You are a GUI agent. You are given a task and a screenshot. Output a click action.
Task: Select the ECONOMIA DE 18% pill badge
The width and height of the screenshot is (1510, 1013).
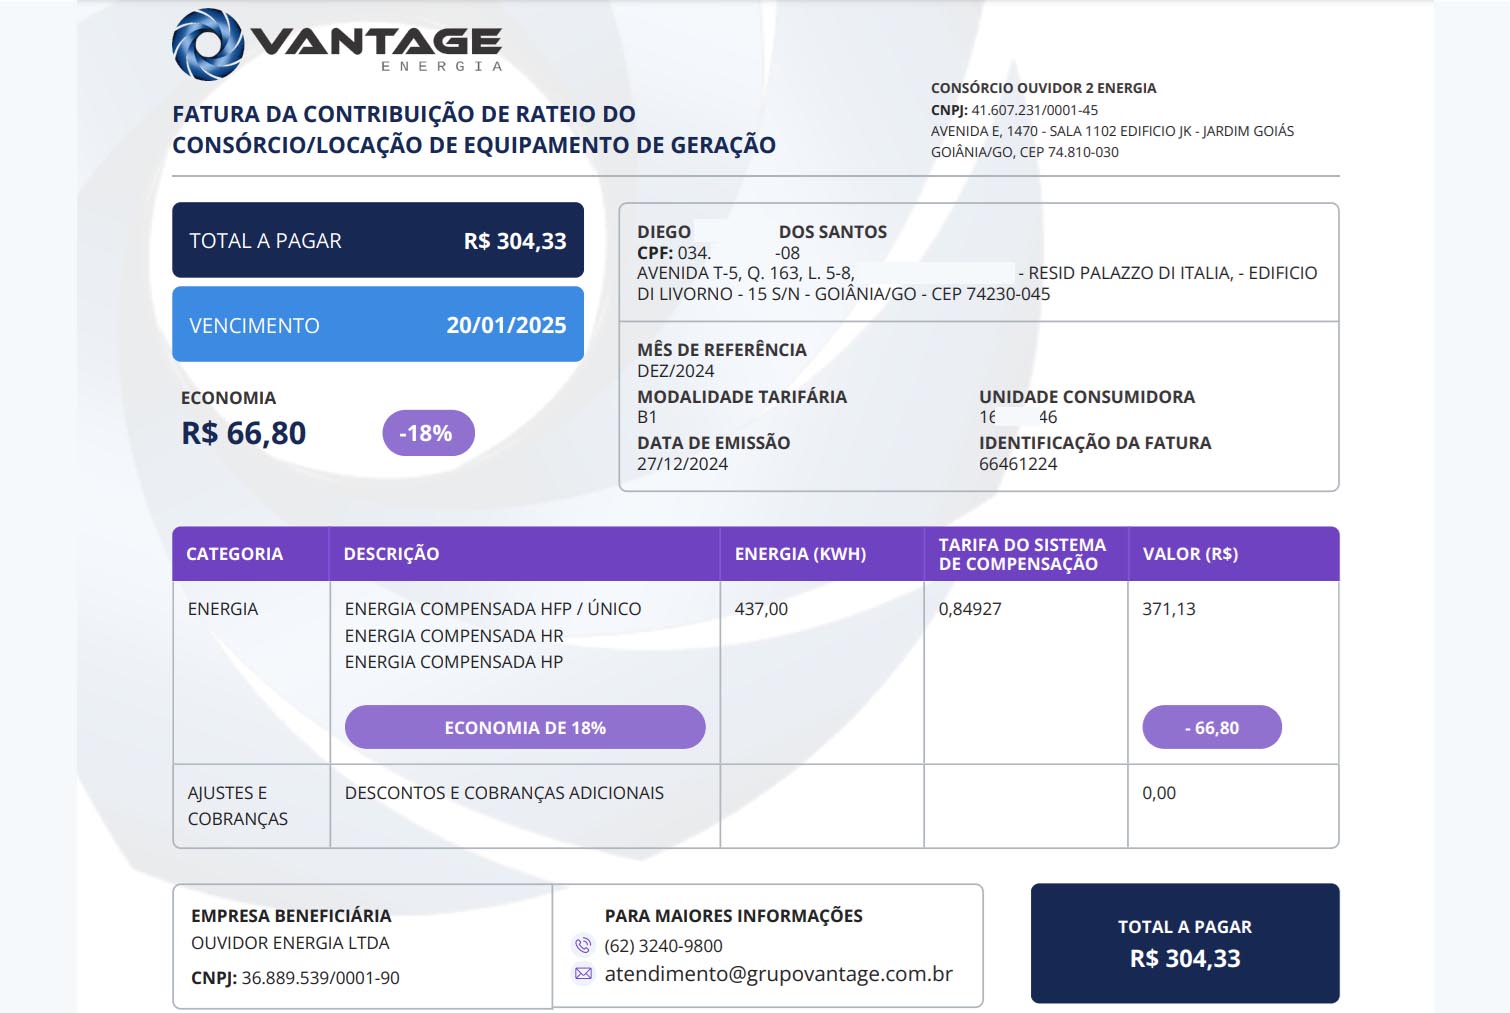pos(525,727)
